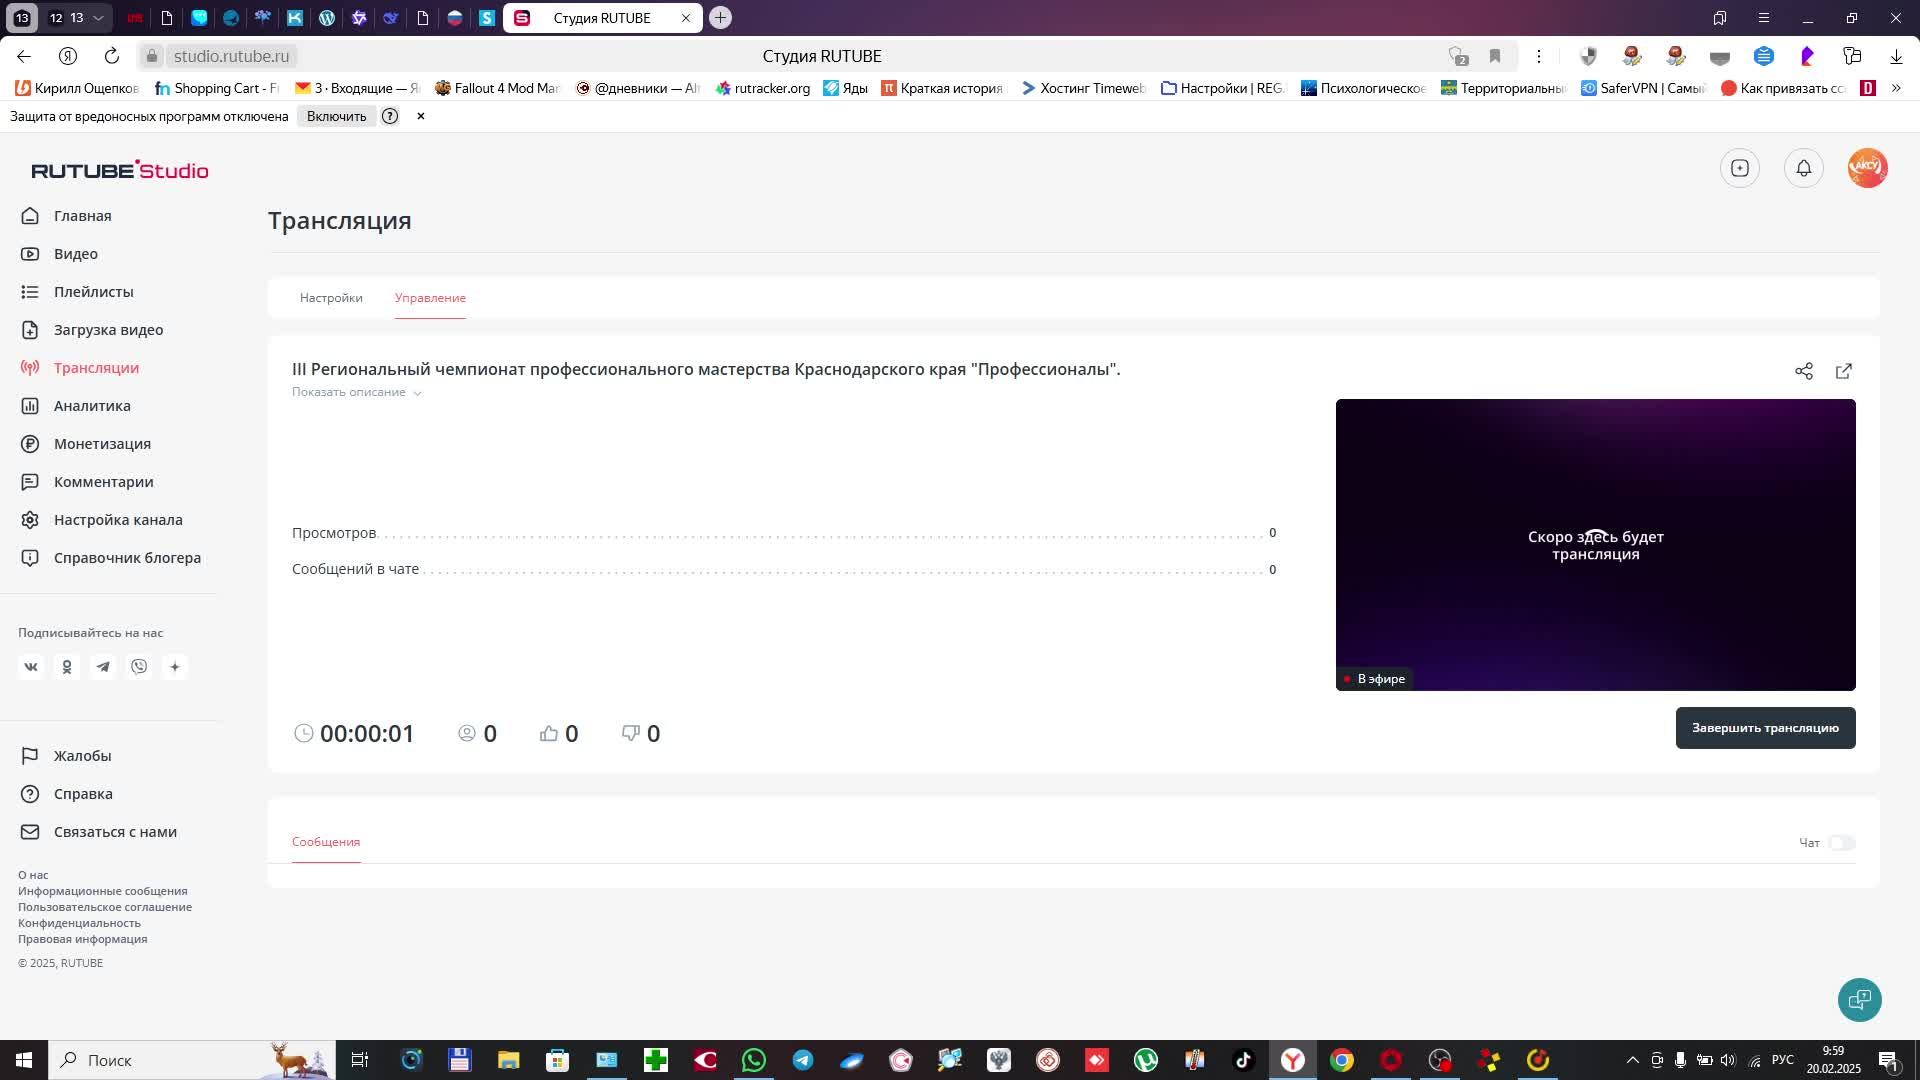Screen dimensions: 1920x1080
Task: Open the VK social link icon
Action: tap(31, 667)
